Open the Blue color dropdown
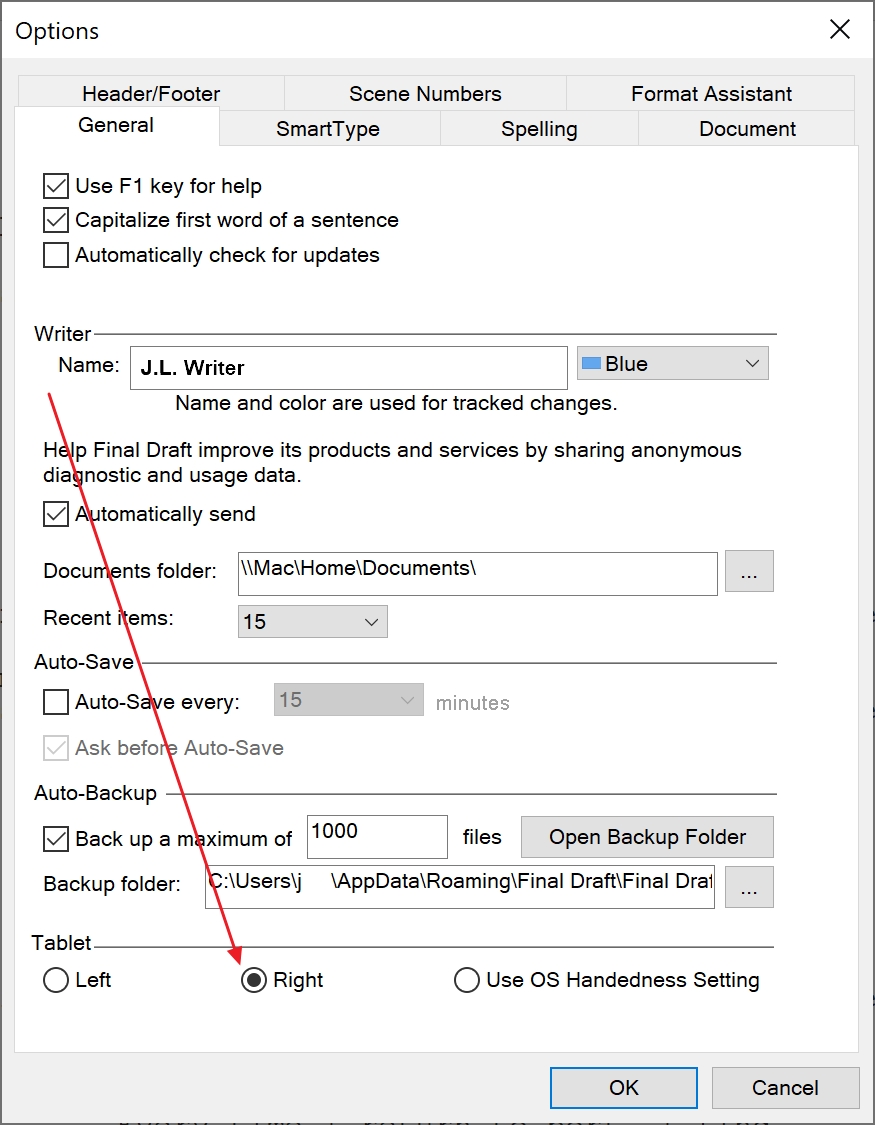875x1125 pixels. [x=673, y=364]
